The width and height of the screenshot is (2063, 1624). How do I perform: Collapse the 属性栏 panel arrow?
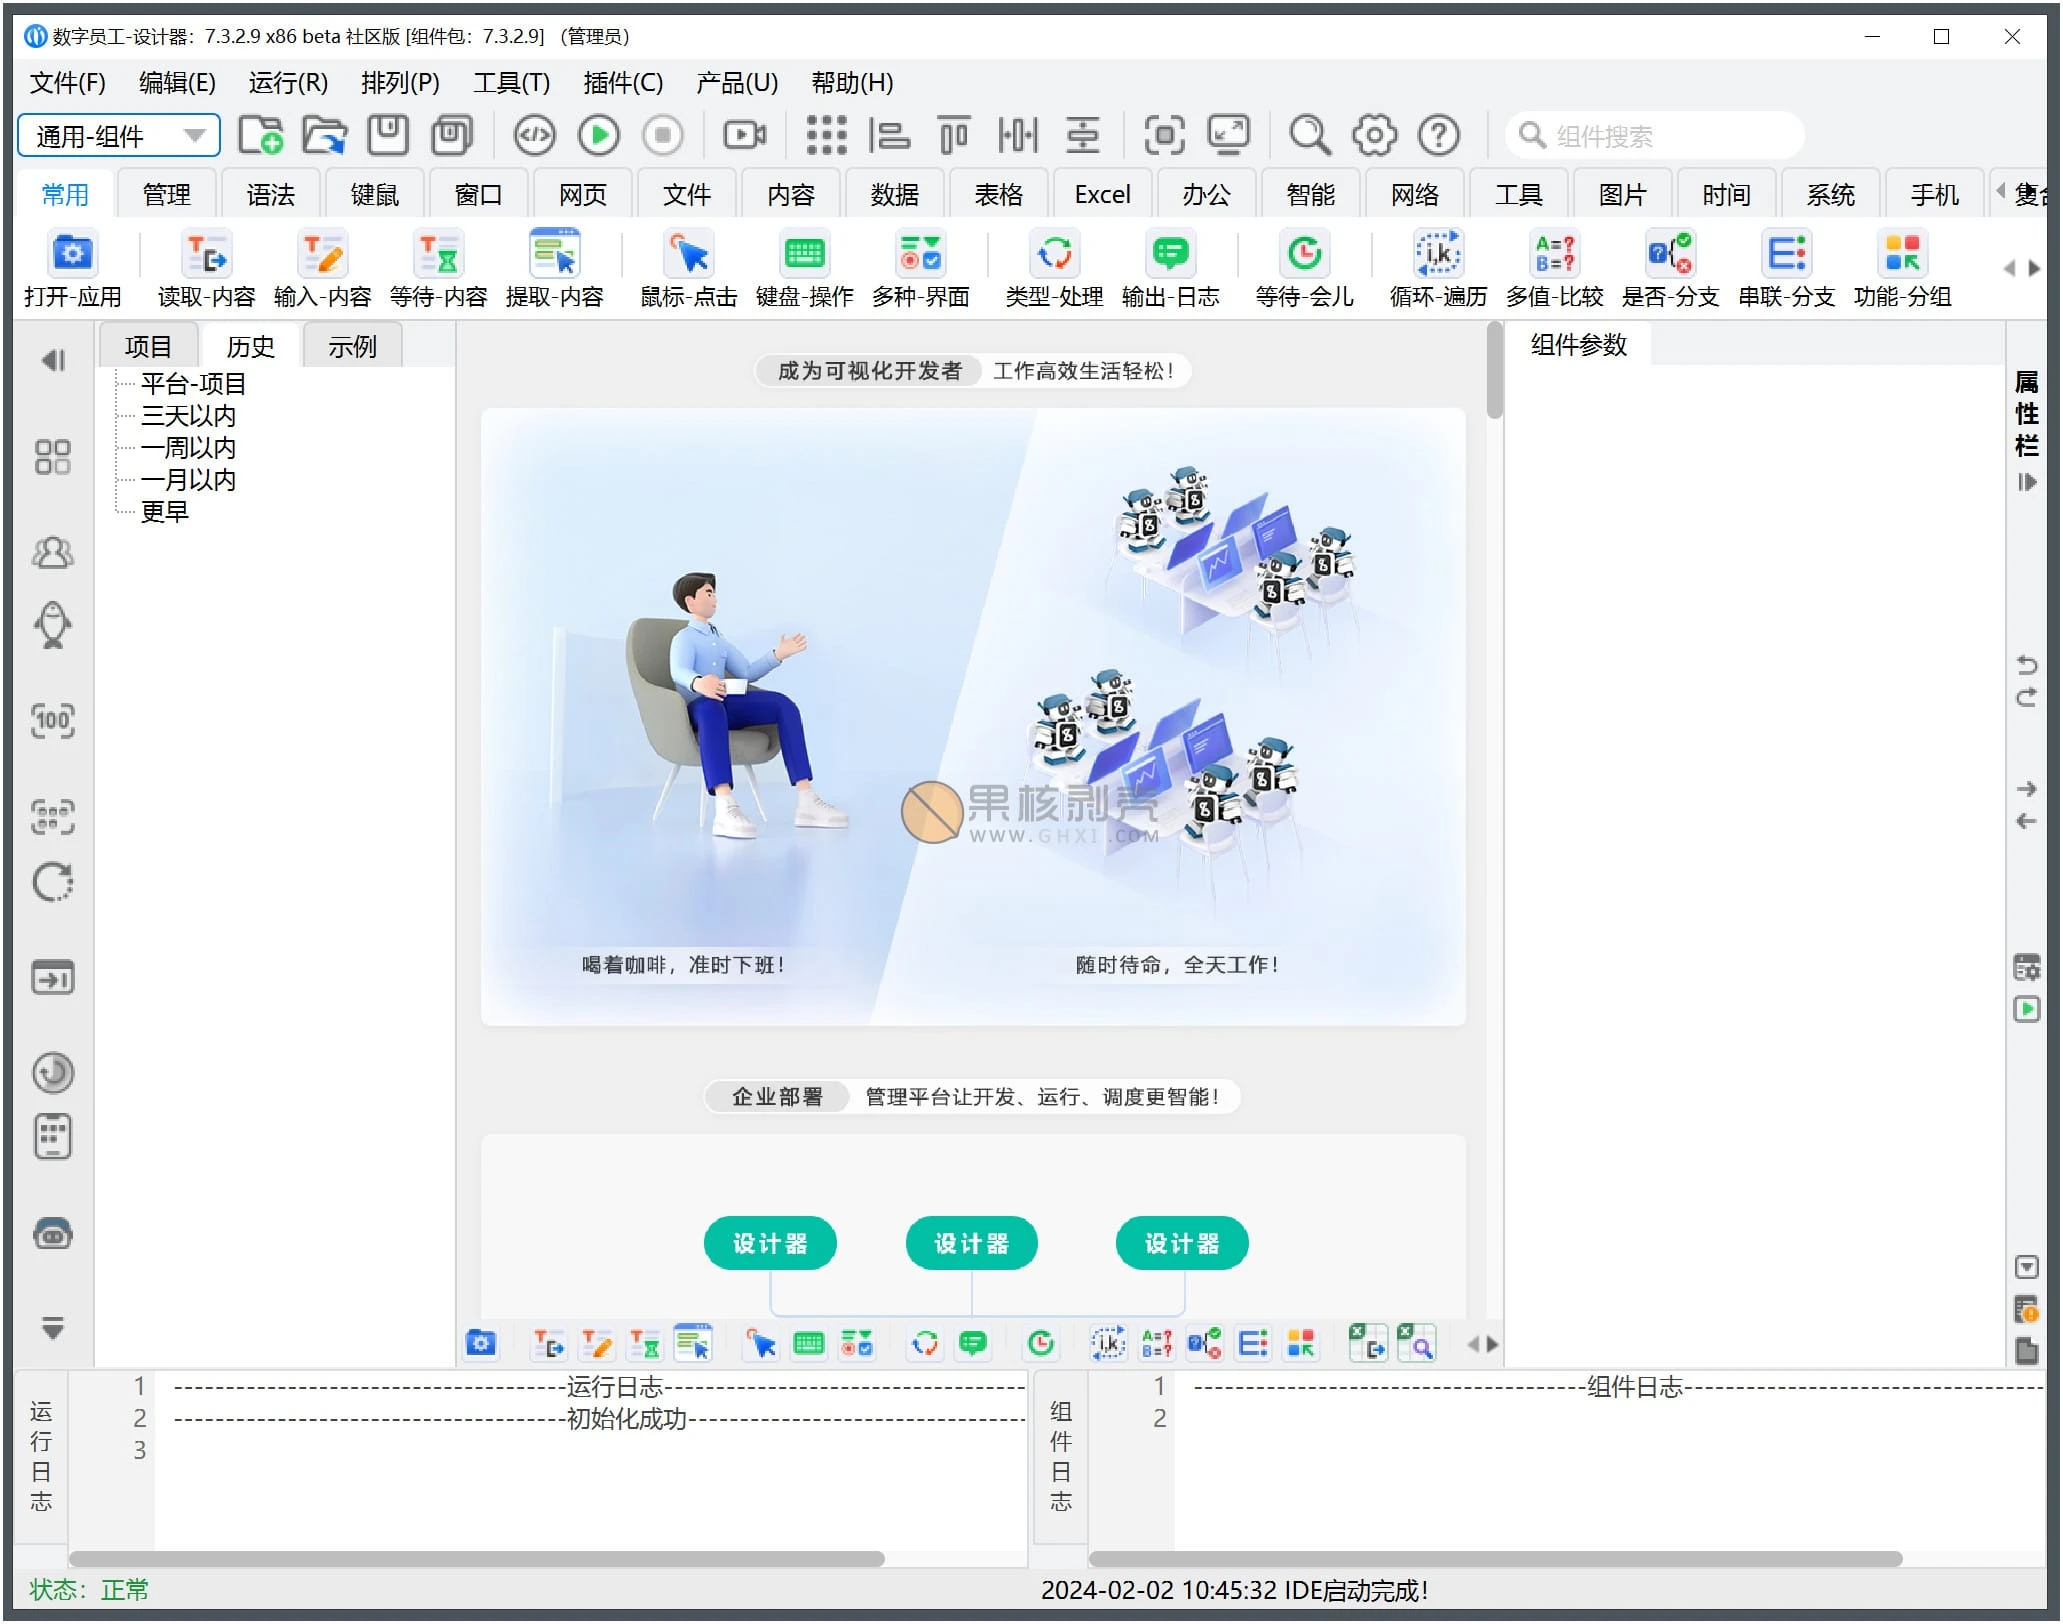click(2026, 482)
